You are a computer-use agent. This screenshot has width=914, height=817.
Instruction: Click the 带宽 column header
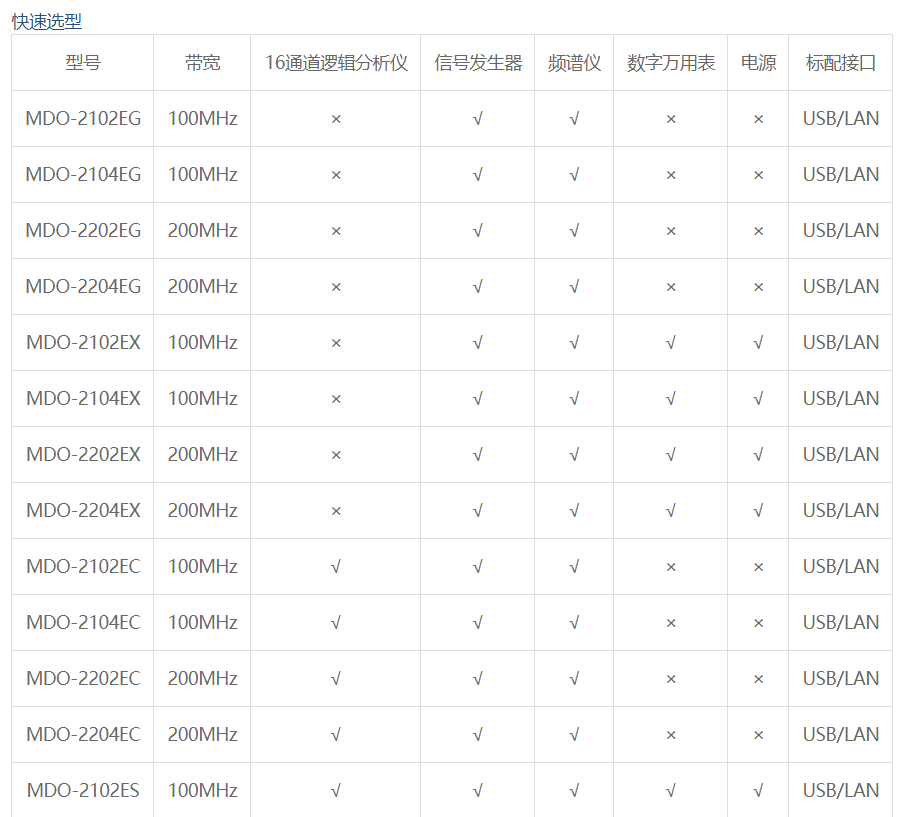click(202, 63)
